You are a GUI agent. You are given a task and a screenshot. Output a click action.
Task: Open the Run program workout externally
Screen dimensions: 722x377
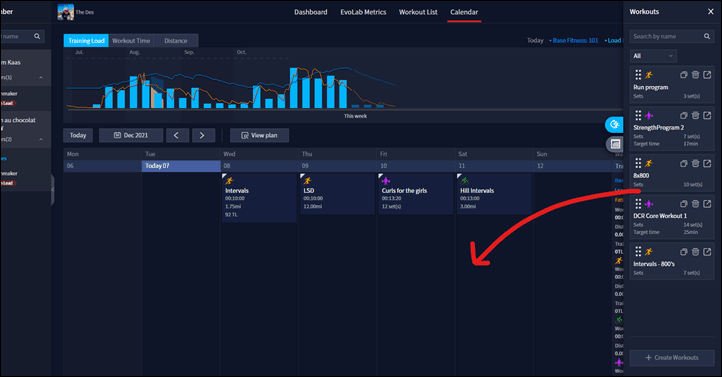[x=707, y=75]
